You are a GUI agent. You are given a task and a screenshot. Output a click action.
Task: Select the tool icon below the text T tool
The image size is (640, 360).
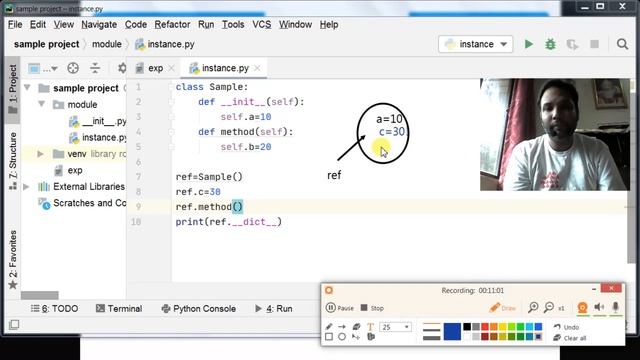click(x=371, y=337)
